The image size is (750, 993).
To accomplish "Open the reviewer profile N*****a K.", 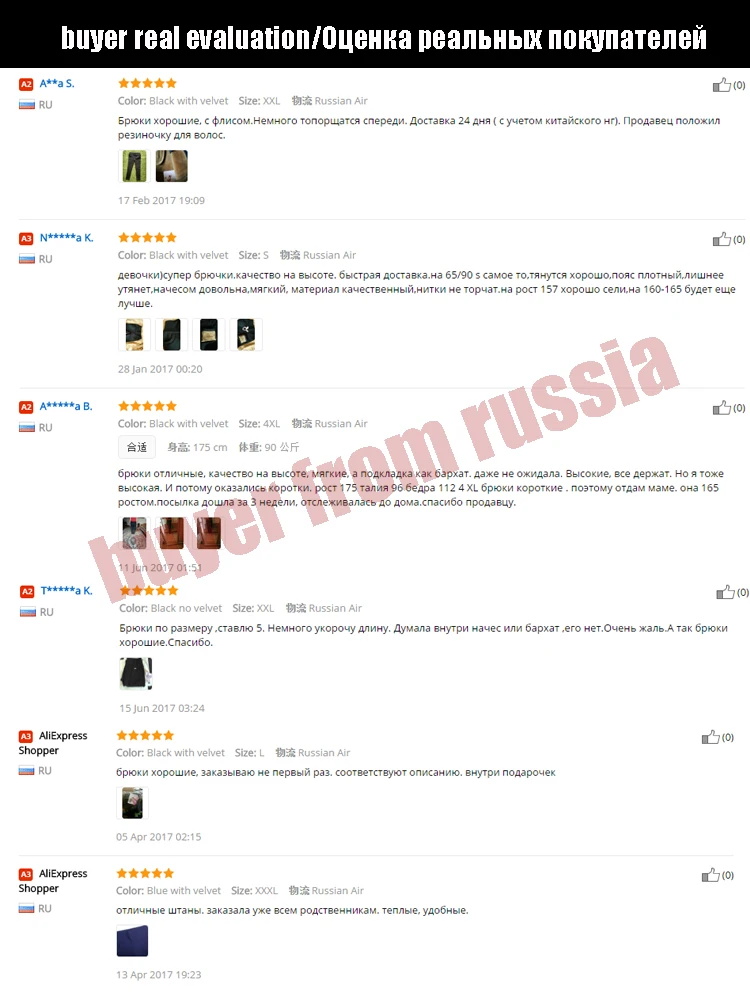I will tap(67, 237).
